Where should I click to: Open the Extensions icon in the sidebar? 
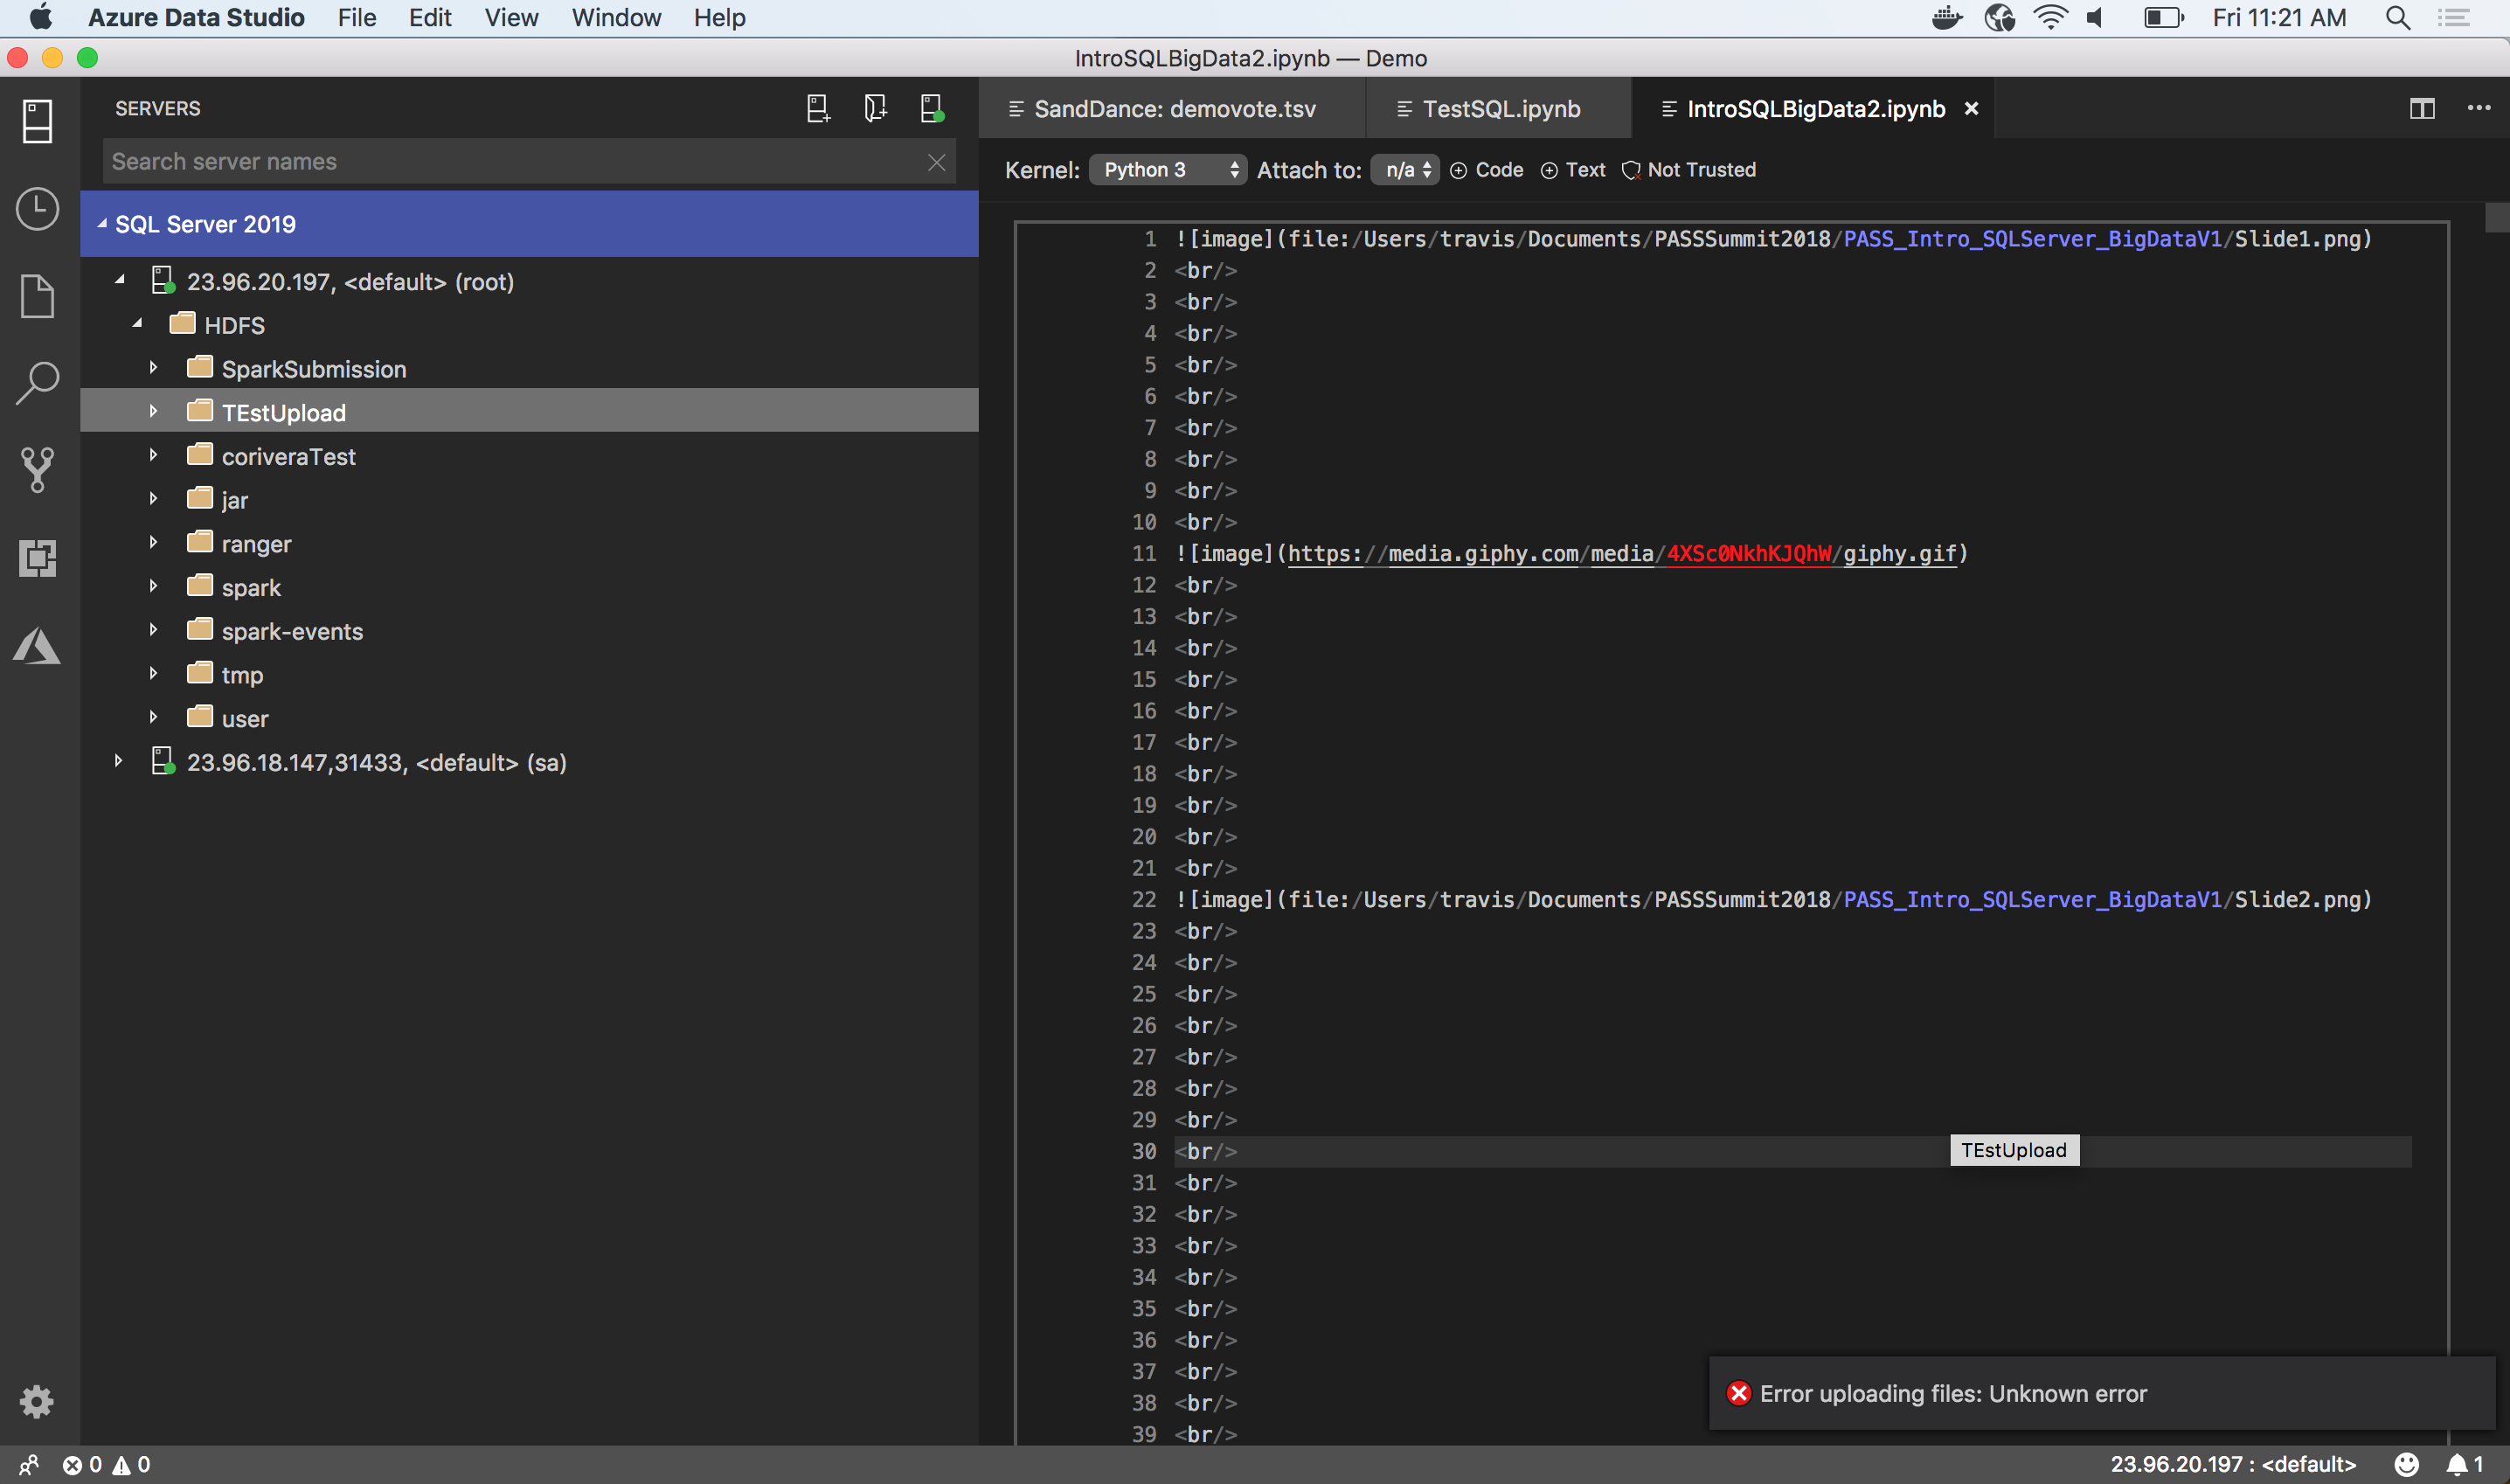click(x=38, y=558)
